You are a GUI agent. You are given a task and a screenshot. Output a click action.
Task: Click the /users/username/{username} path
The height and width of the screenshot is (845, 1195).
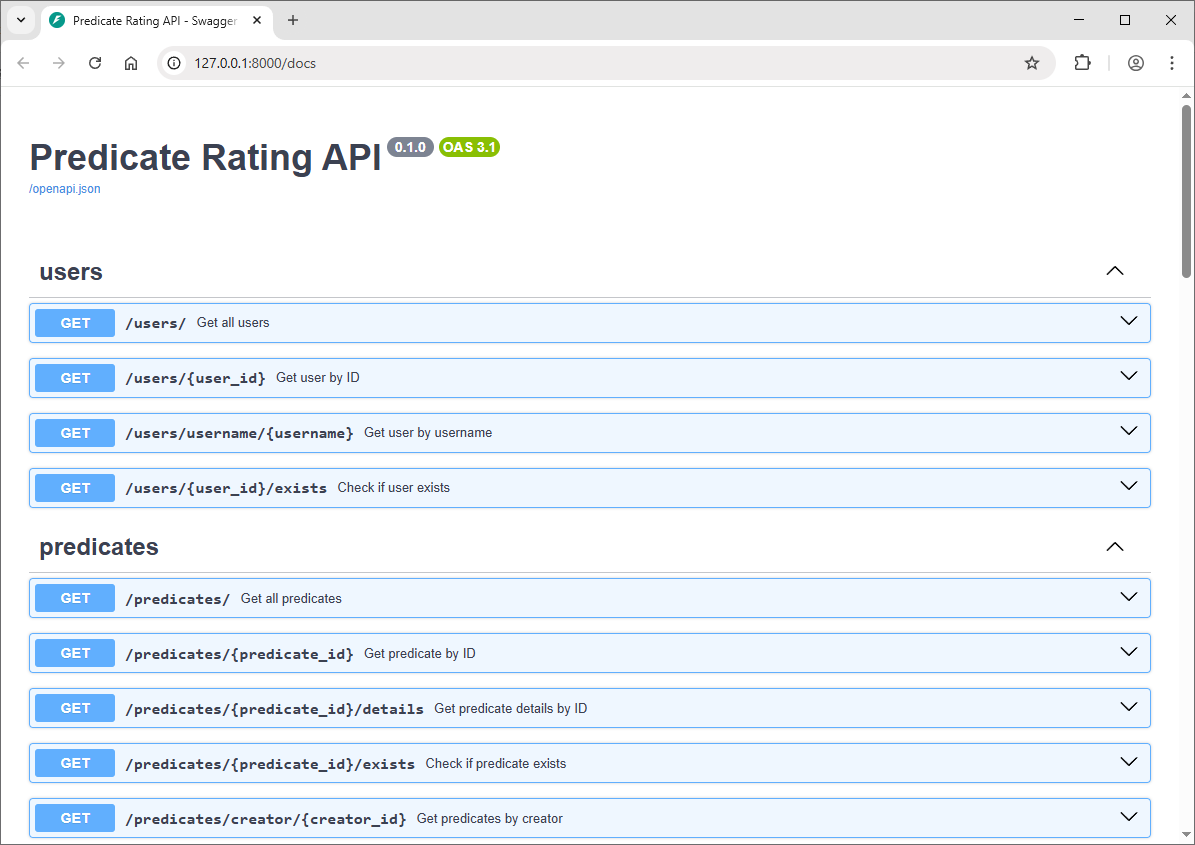[x=239, y=433]
